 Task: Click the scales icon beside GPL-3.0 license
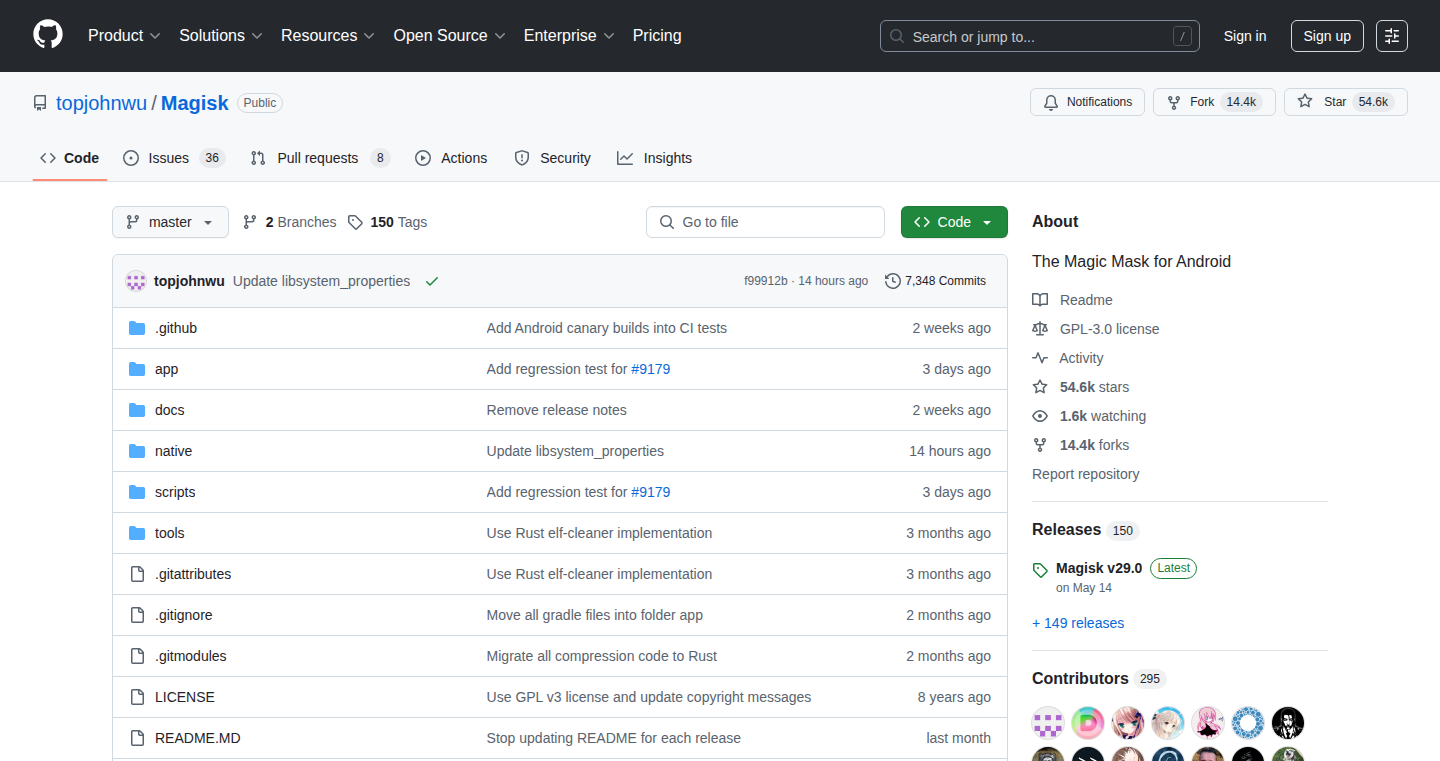coord(1040,329)
